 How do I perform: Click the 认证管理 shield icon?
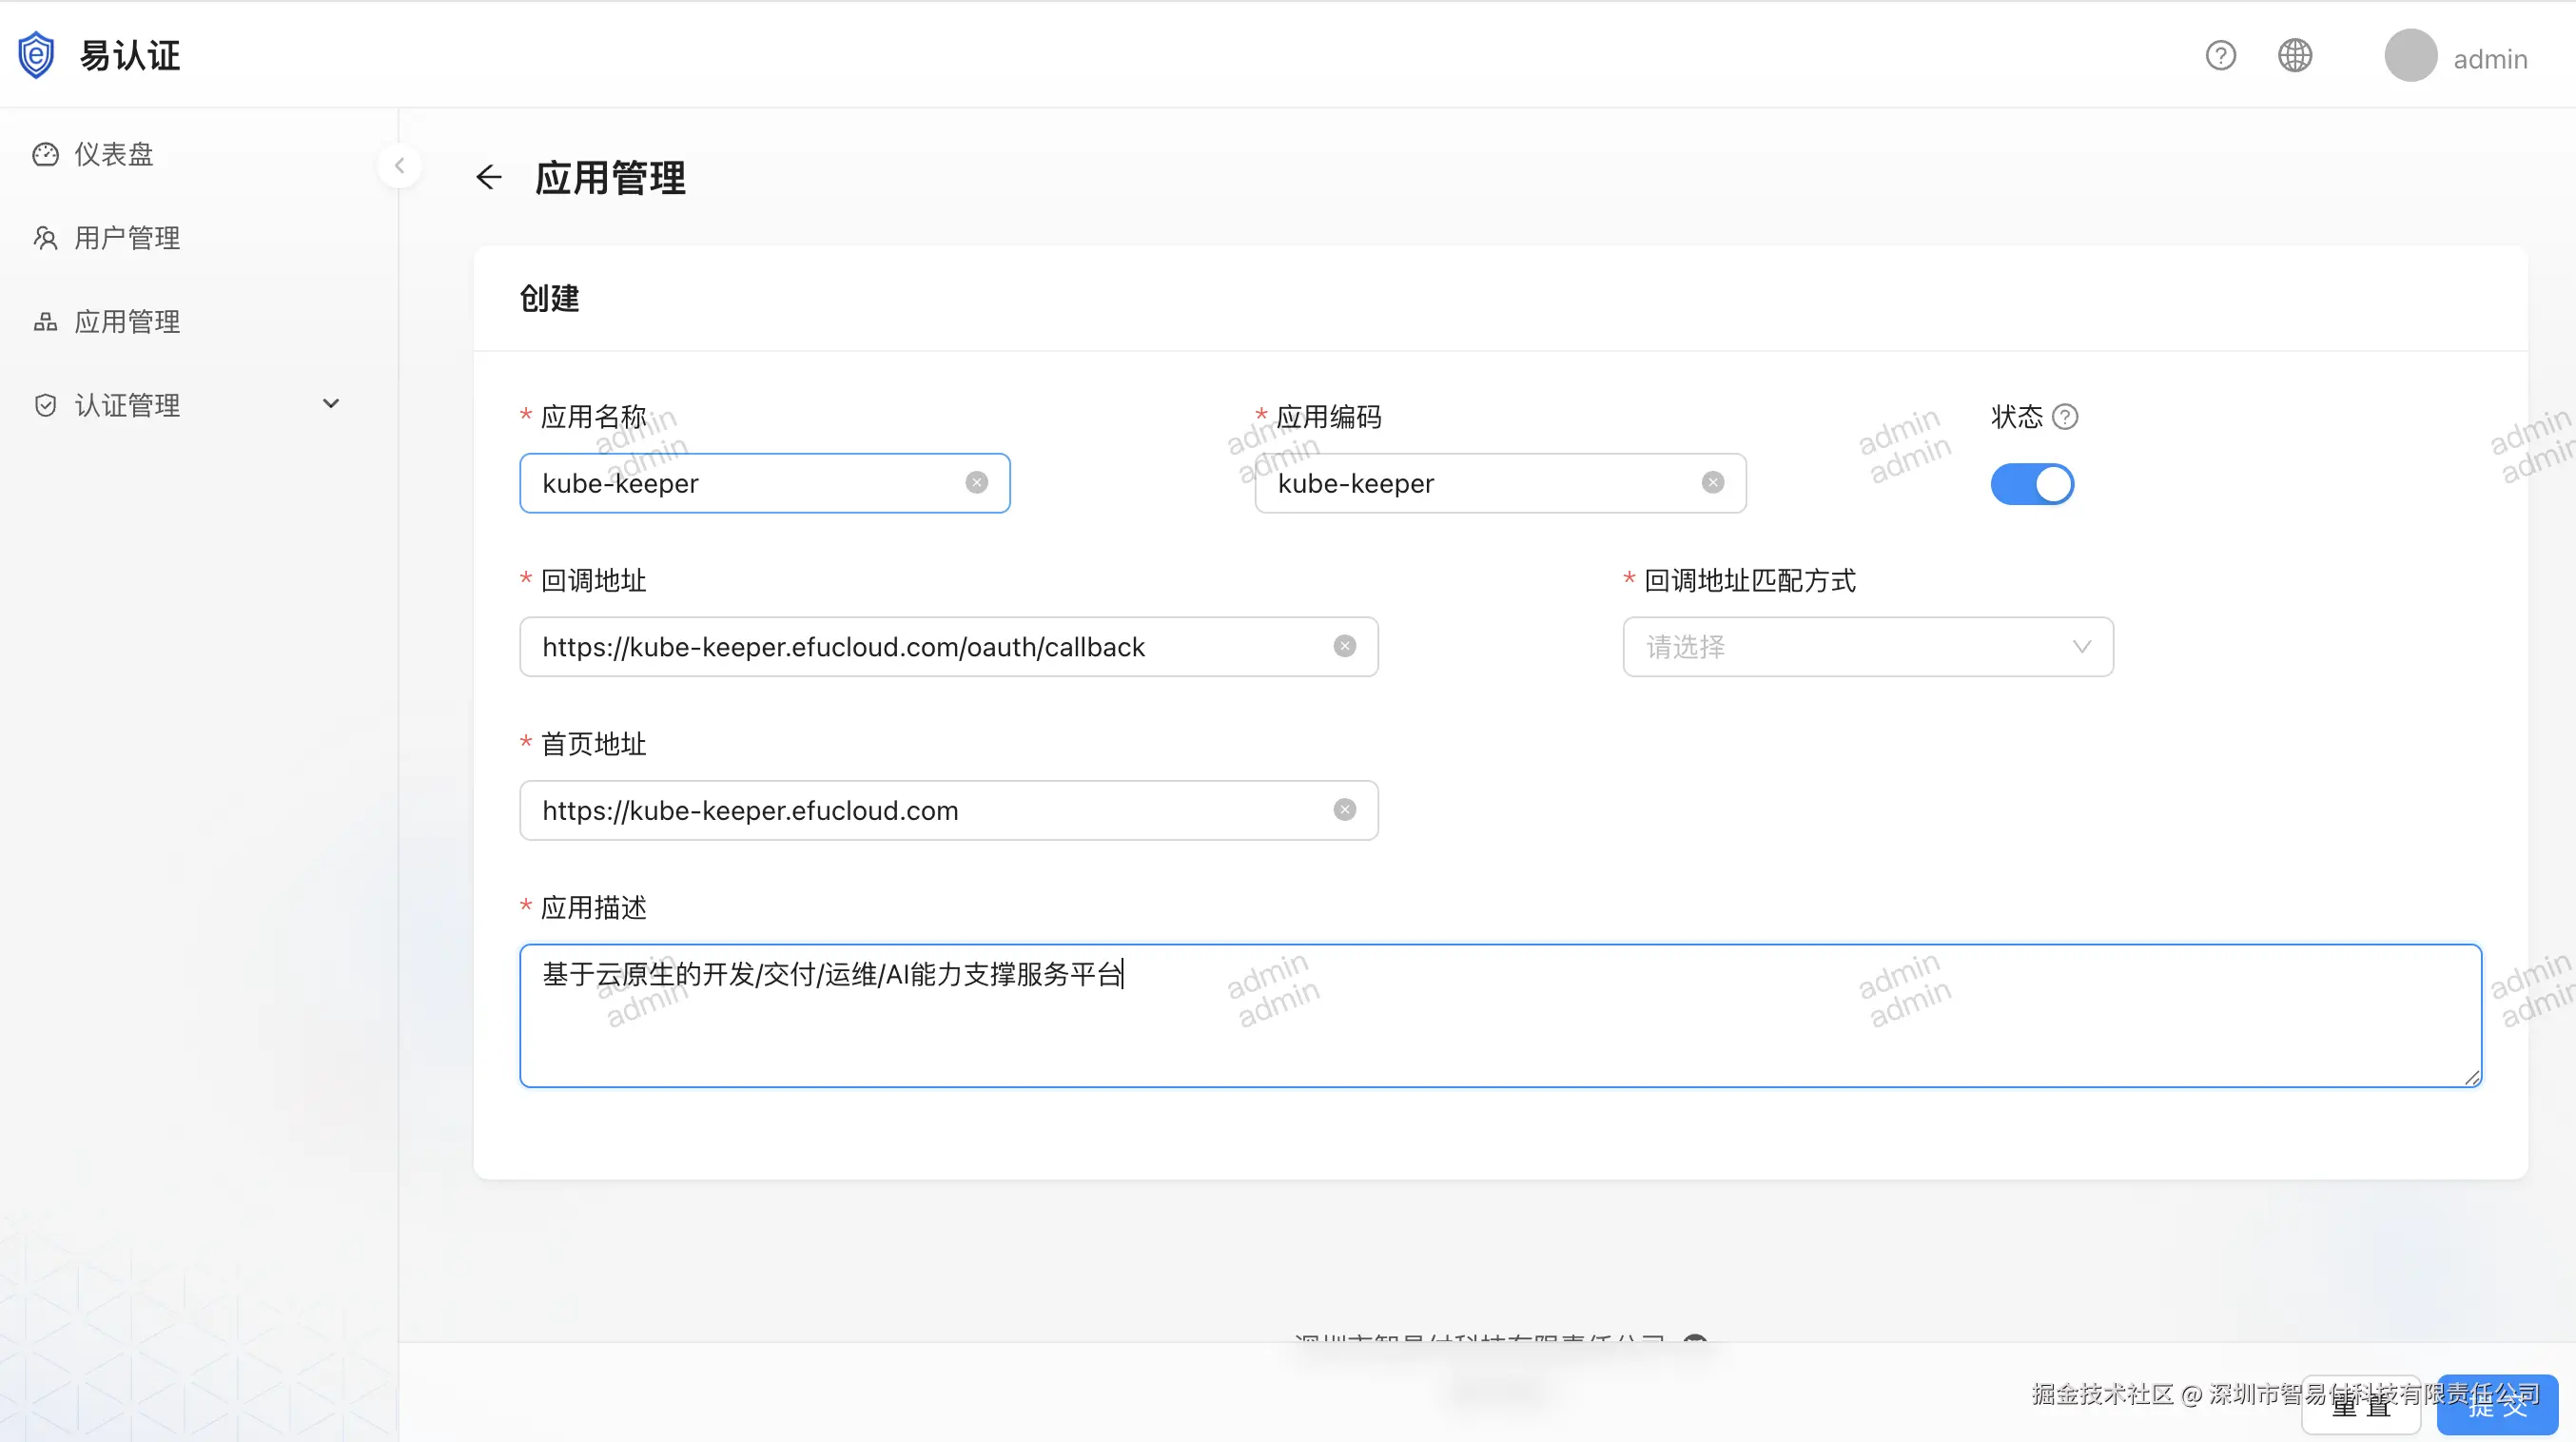pyautogui.click(x=46, y=404)
